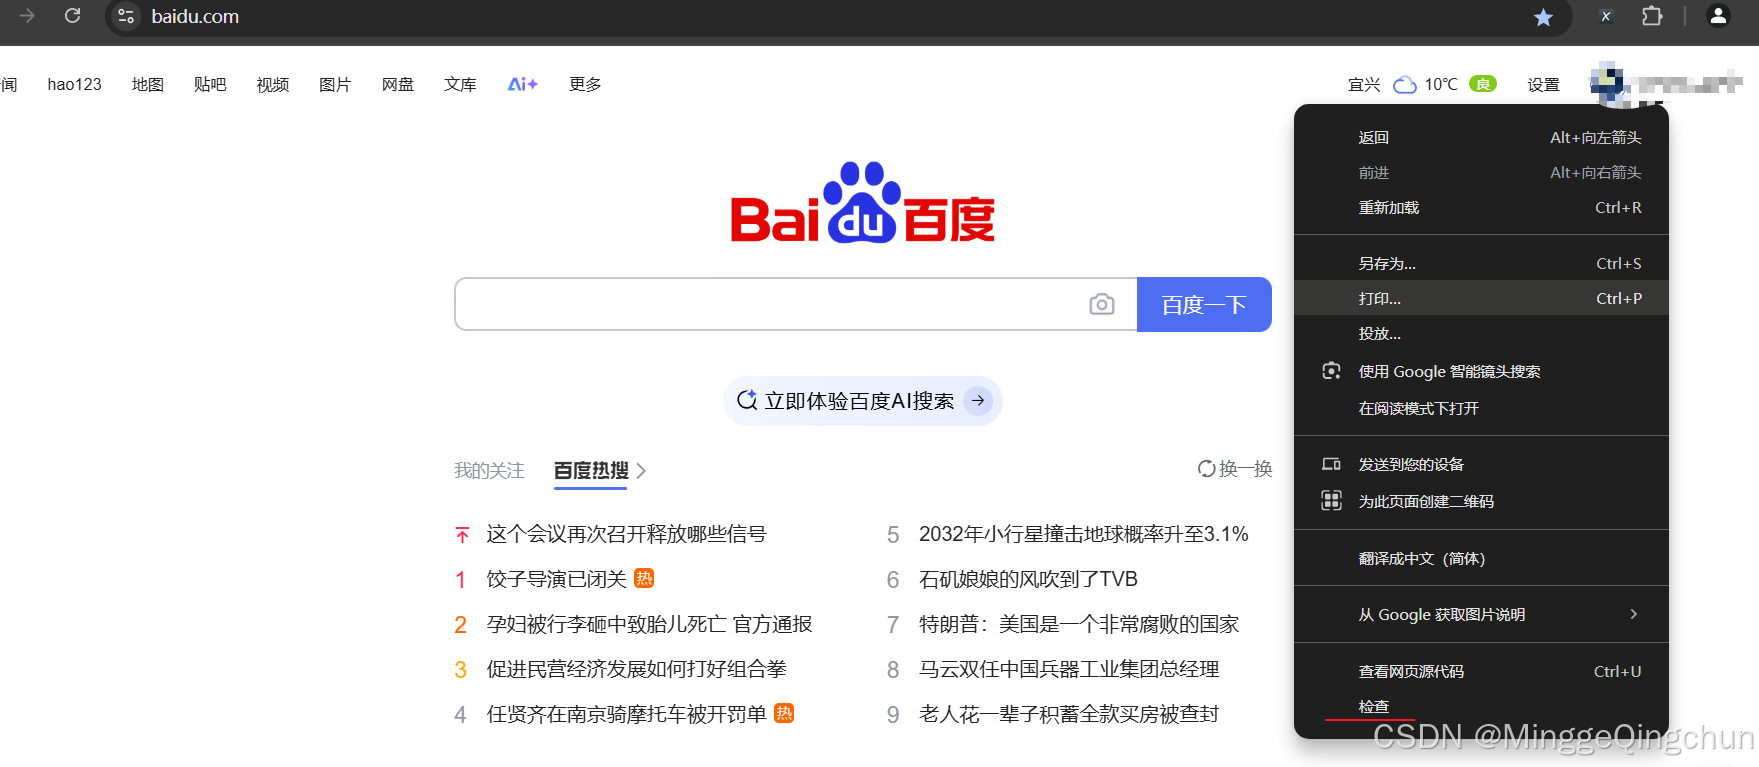Open the 更多 navigation dropdown

point(585,84)
